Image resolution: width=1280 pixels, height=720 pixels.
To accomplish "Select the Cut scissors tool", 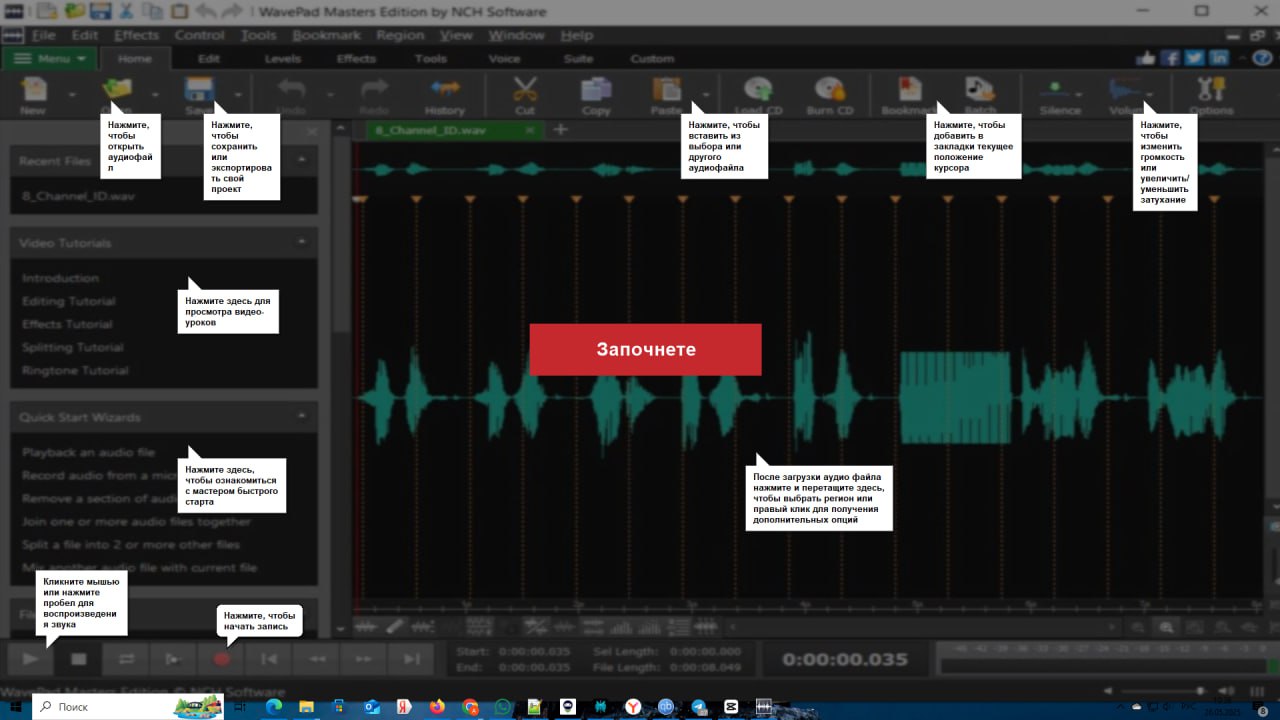I will coord(525,90).
